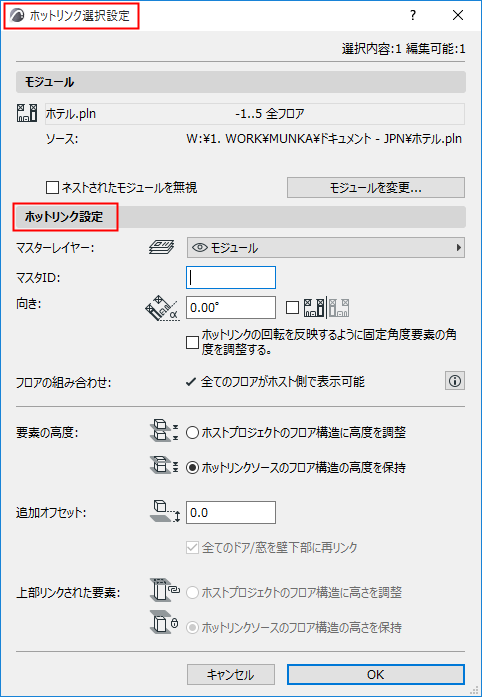The width and height of the screenshot is (482, 697).
Task: Click the マスタID: label
Action: [x=38, y=277]
